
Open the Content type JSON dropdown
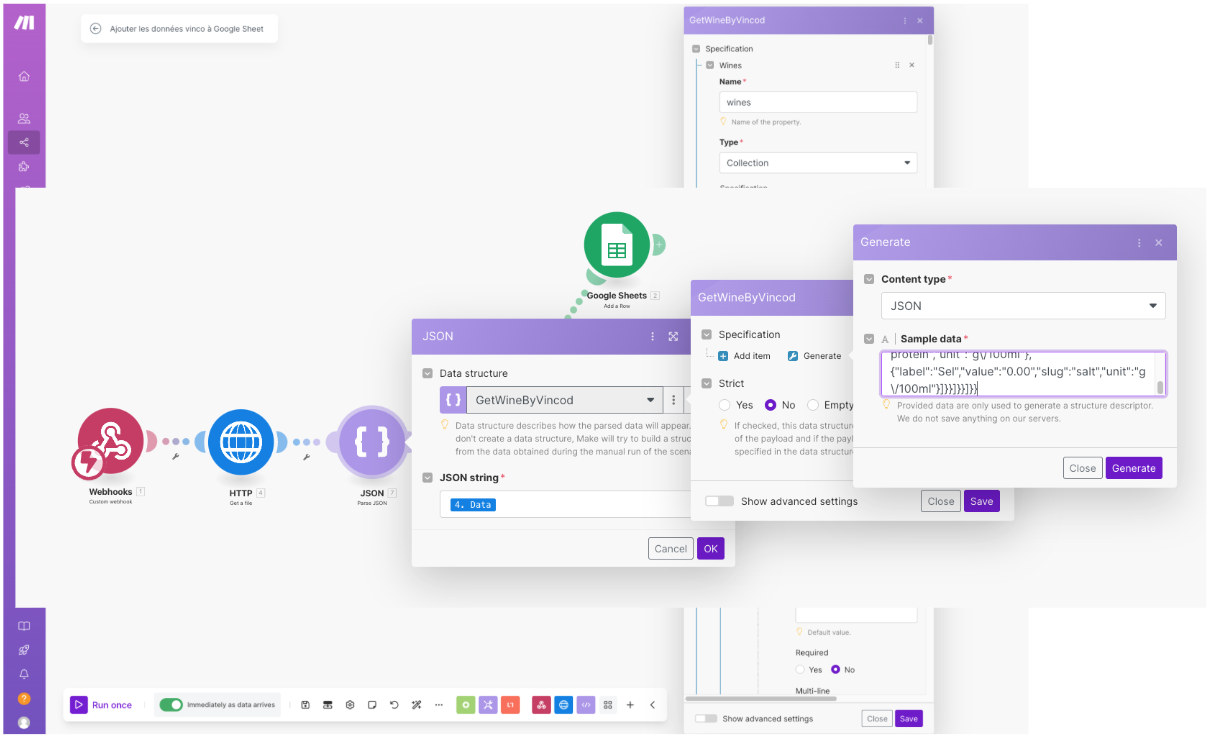point(1023,305)
